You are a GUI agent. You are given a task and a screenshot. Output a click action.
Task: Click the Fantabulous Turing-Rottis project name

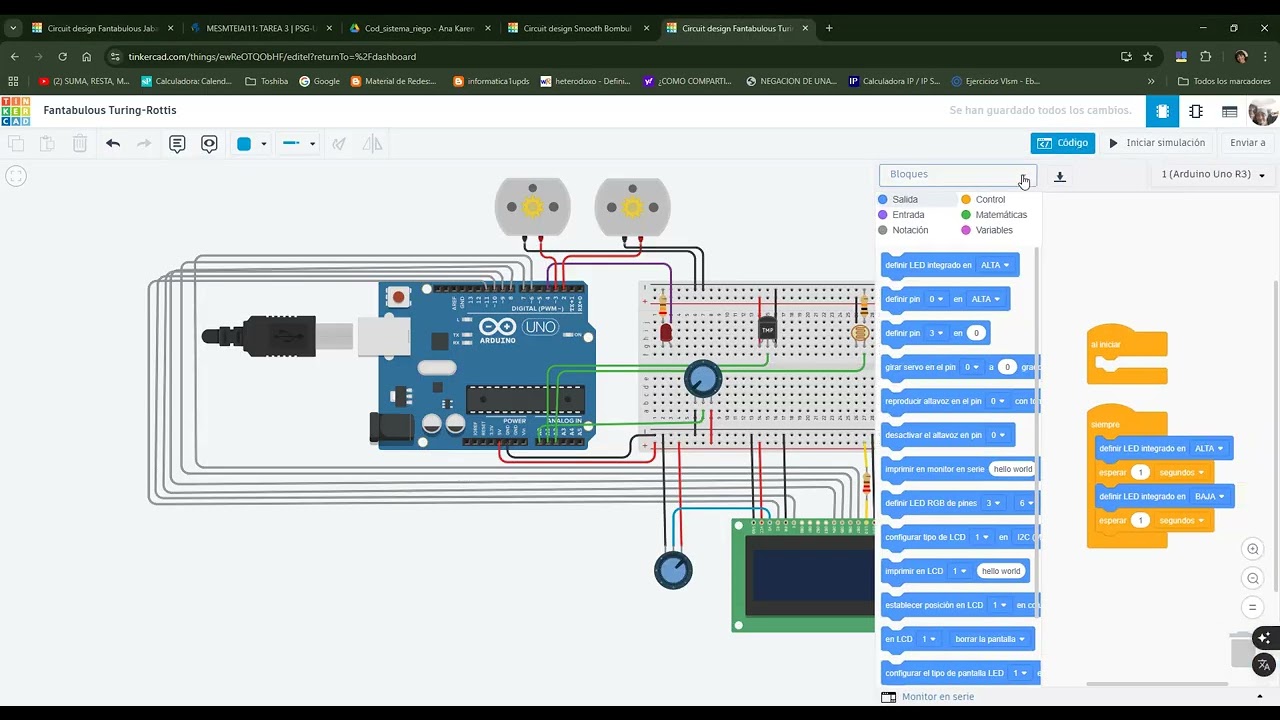click(110, 110)
